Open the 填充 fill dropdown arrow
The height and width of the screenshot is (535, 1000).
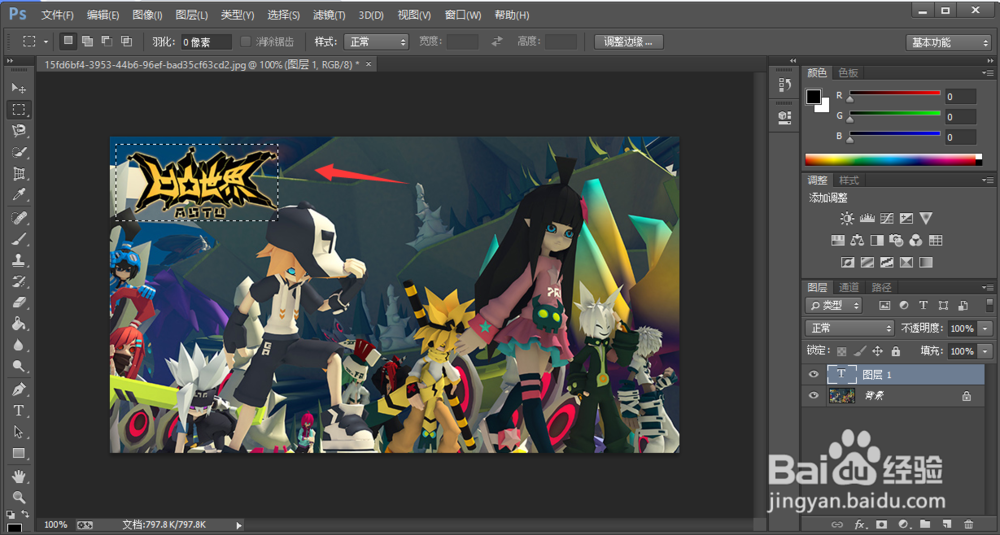(986, 351)
